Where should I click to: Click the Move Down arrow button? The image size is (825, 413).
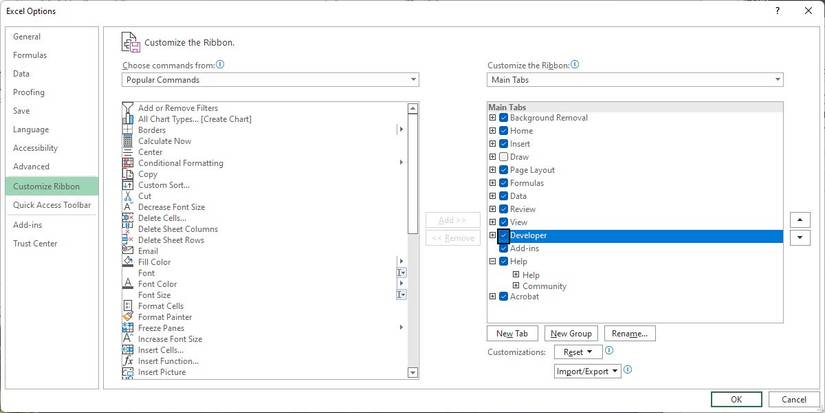(x=800, y=237)
